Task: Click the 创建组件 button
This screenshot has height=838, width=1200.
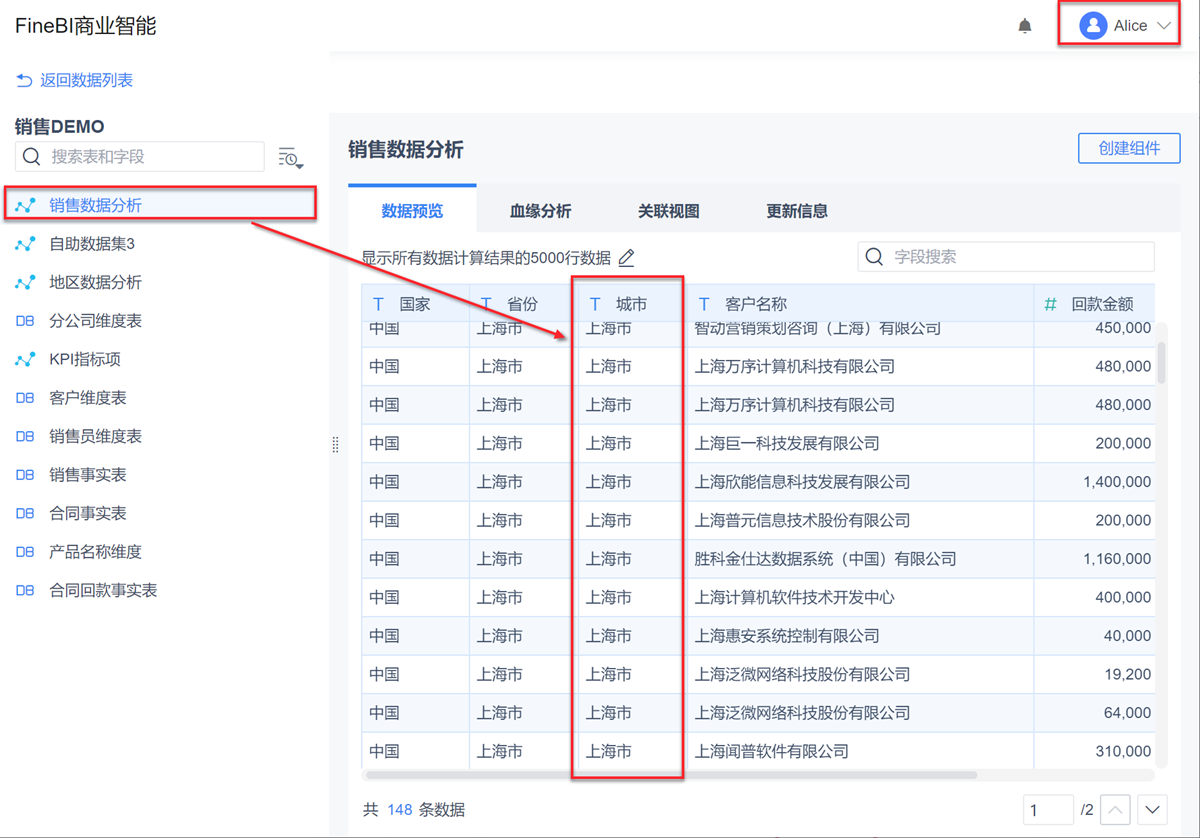Action: tap(1129, 148)
